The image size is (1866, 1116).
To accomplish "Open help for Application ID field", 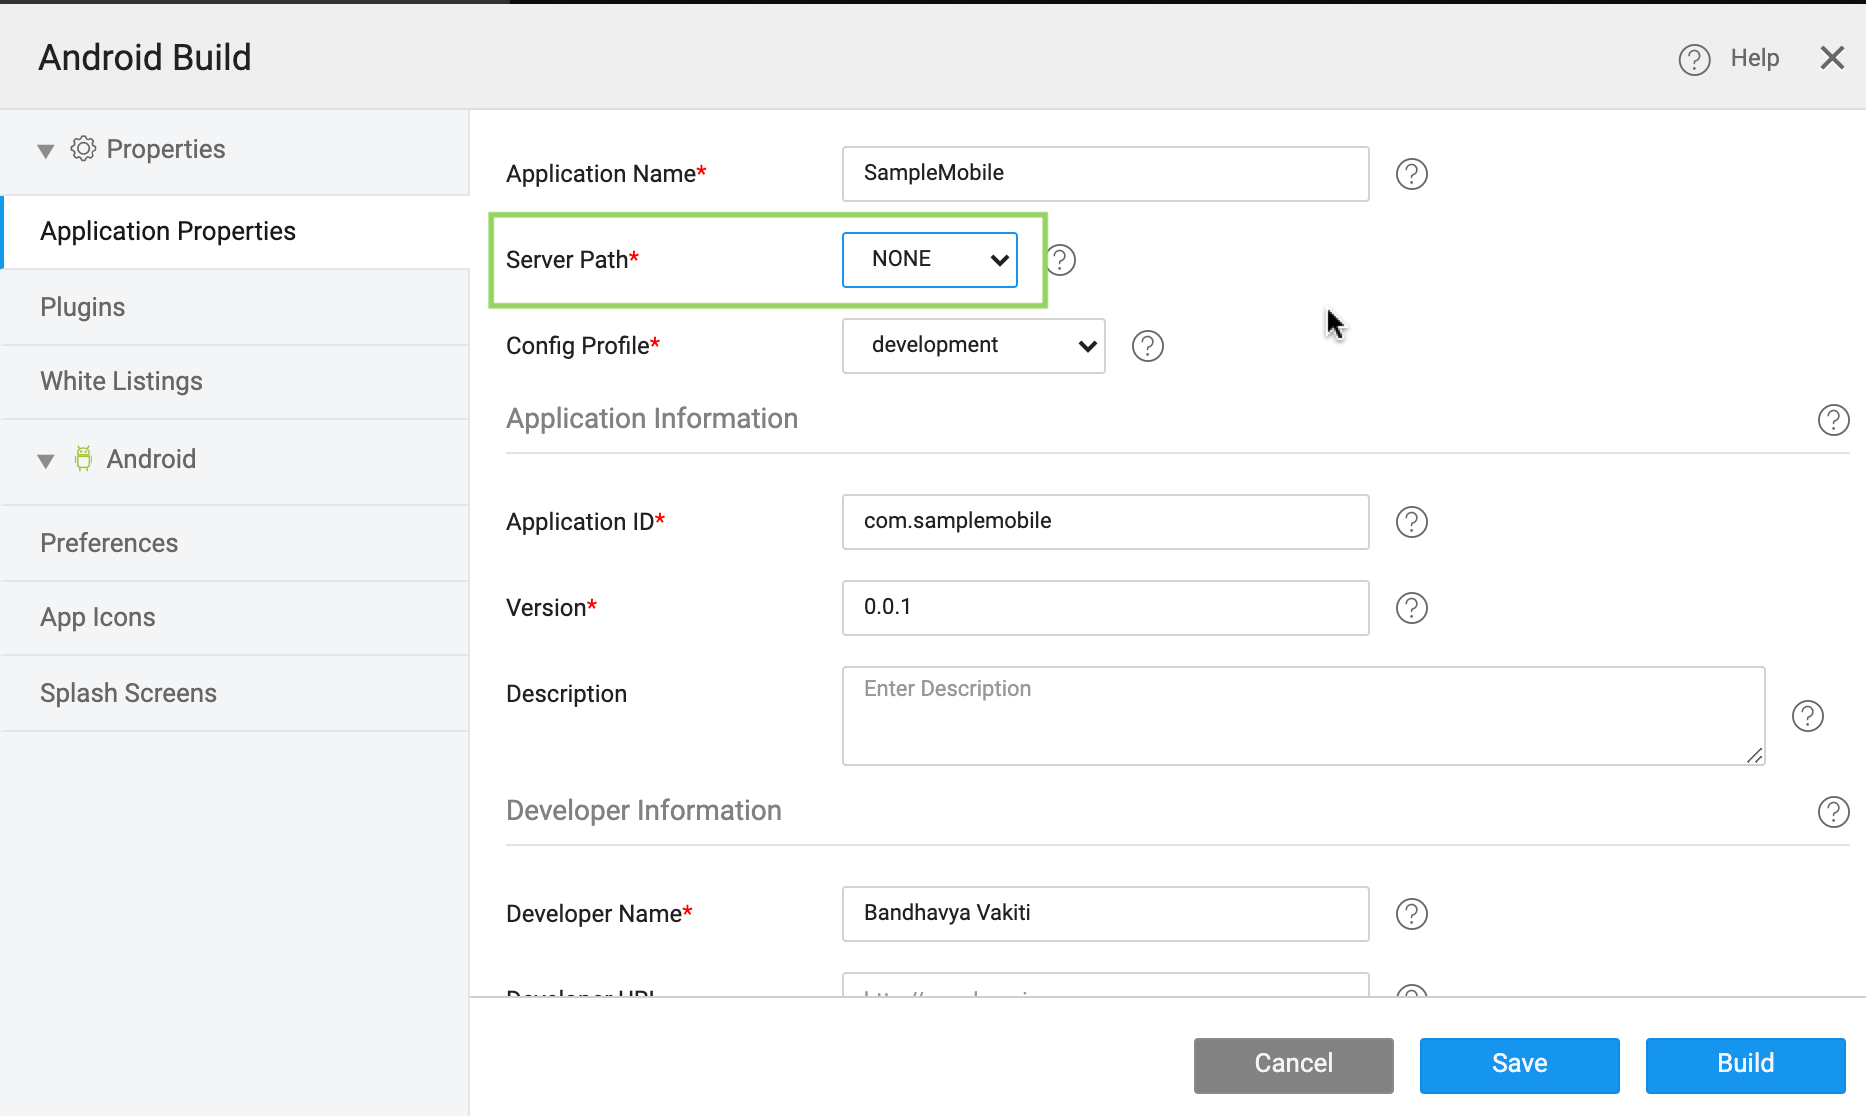I will point(1411,521).
